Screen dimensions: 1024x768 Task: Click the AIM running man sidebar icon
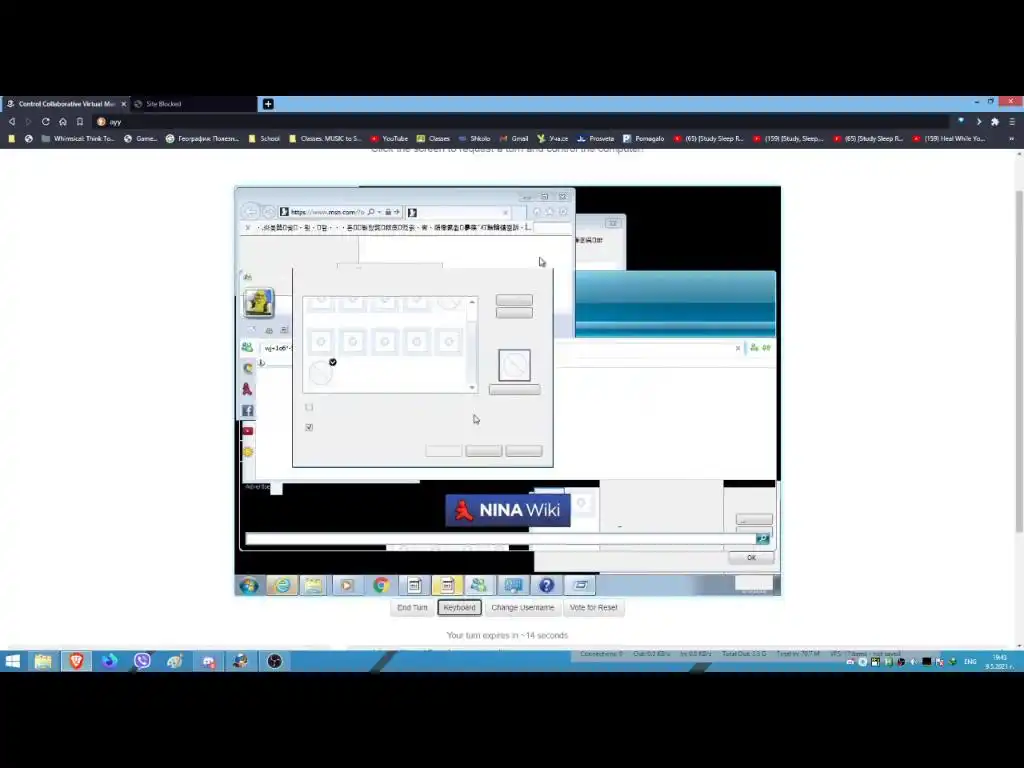click(247, 389)
